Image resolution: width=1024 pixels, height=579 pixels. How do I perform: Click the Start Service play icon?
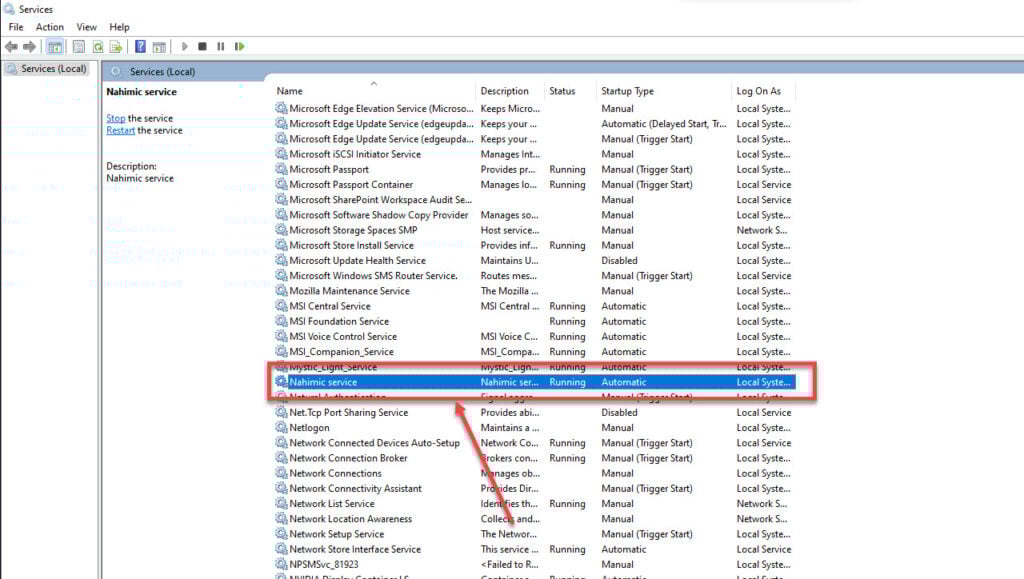184,46
